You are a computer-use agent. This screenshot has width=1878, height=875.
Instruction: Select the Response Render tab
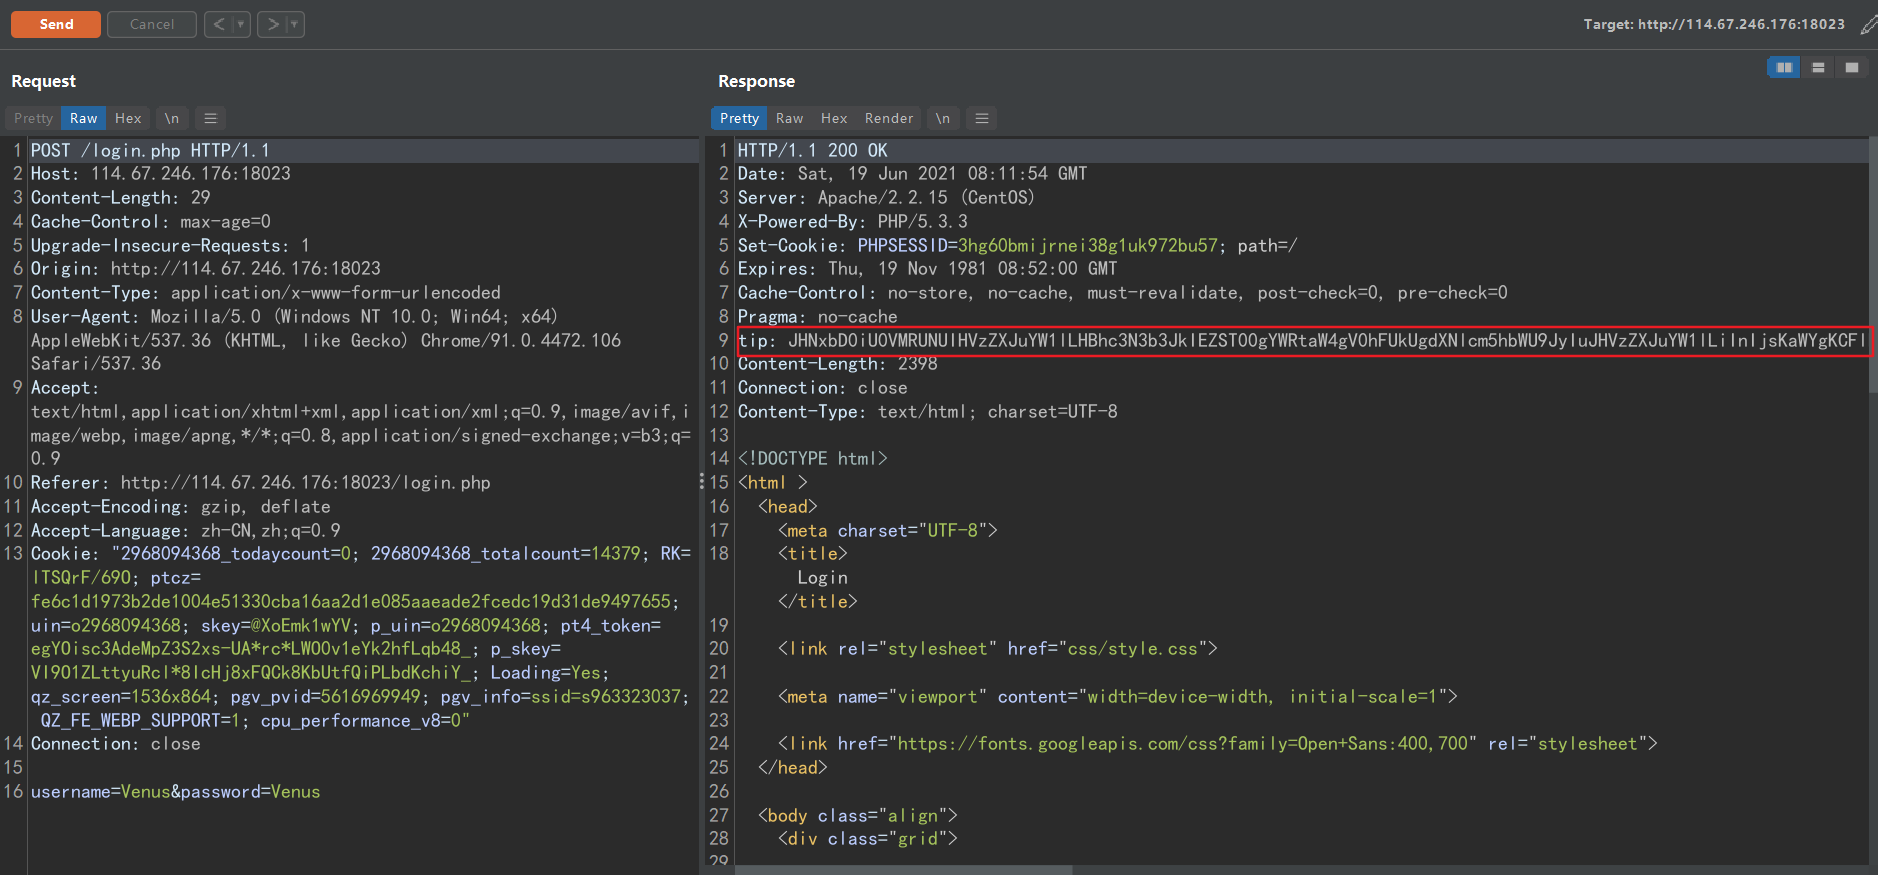889,118
